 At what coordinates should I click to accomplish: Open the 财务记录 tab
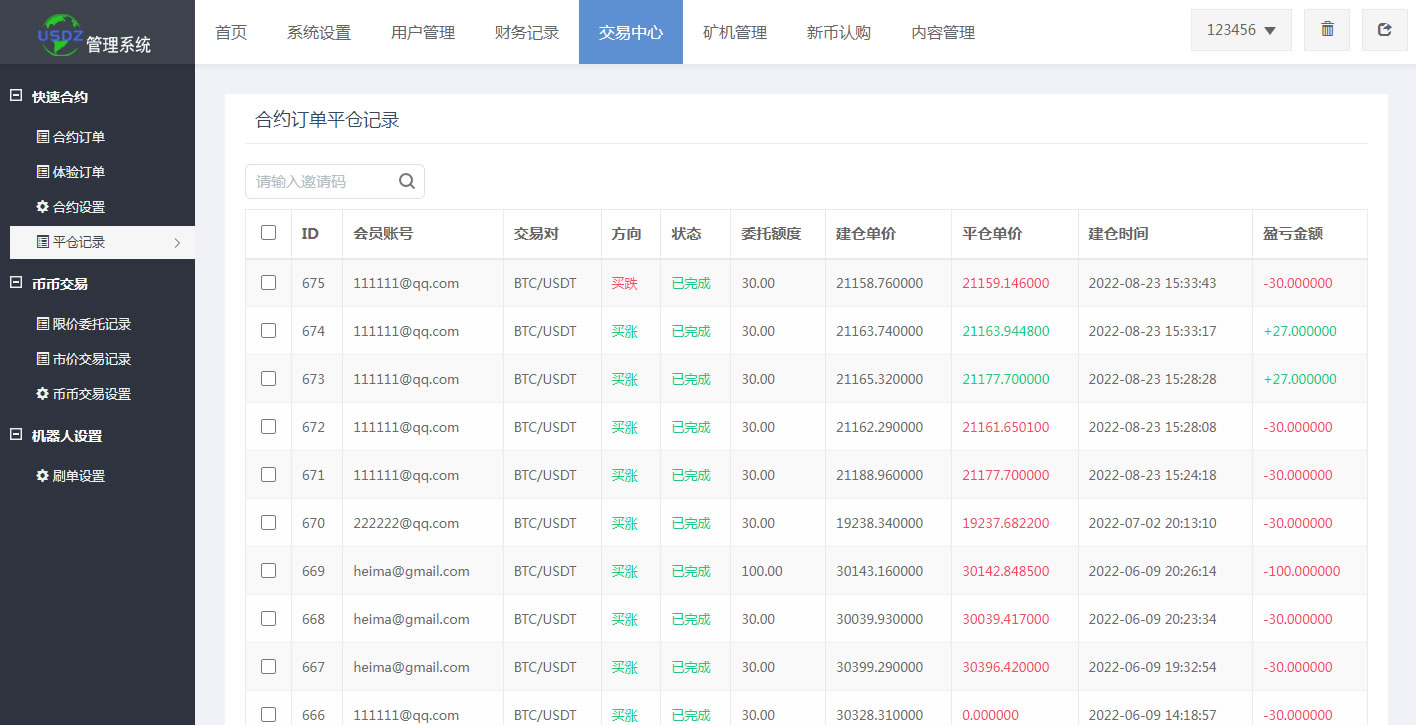(x=527, y=32)
